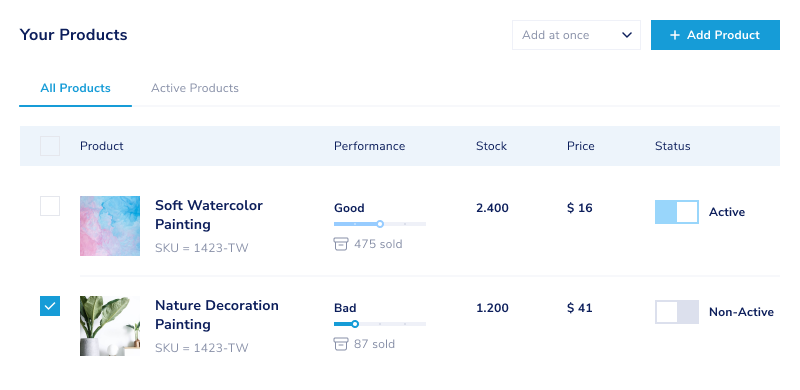Screen dimensions: 800x390
Task: Click the sold box icon beside 87 sold
Action: [x=340, y=344]
